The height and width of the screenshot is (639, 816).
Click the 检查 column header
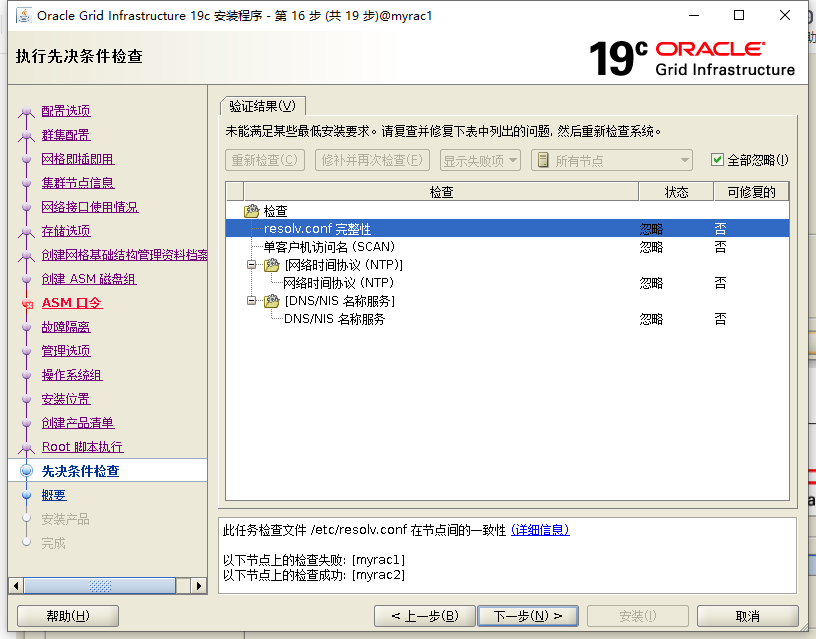441,192
